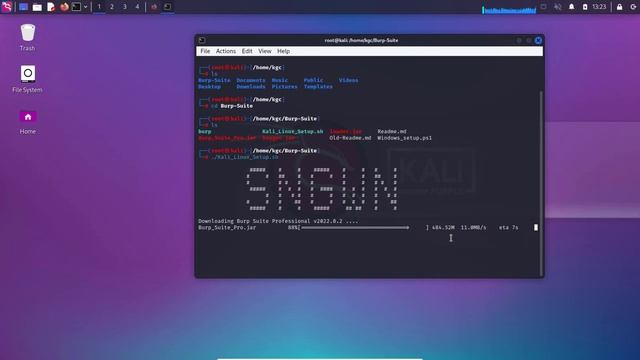
Task: Click 'burp' in the Burp-Suite listing
Action: tap(204, 131)
